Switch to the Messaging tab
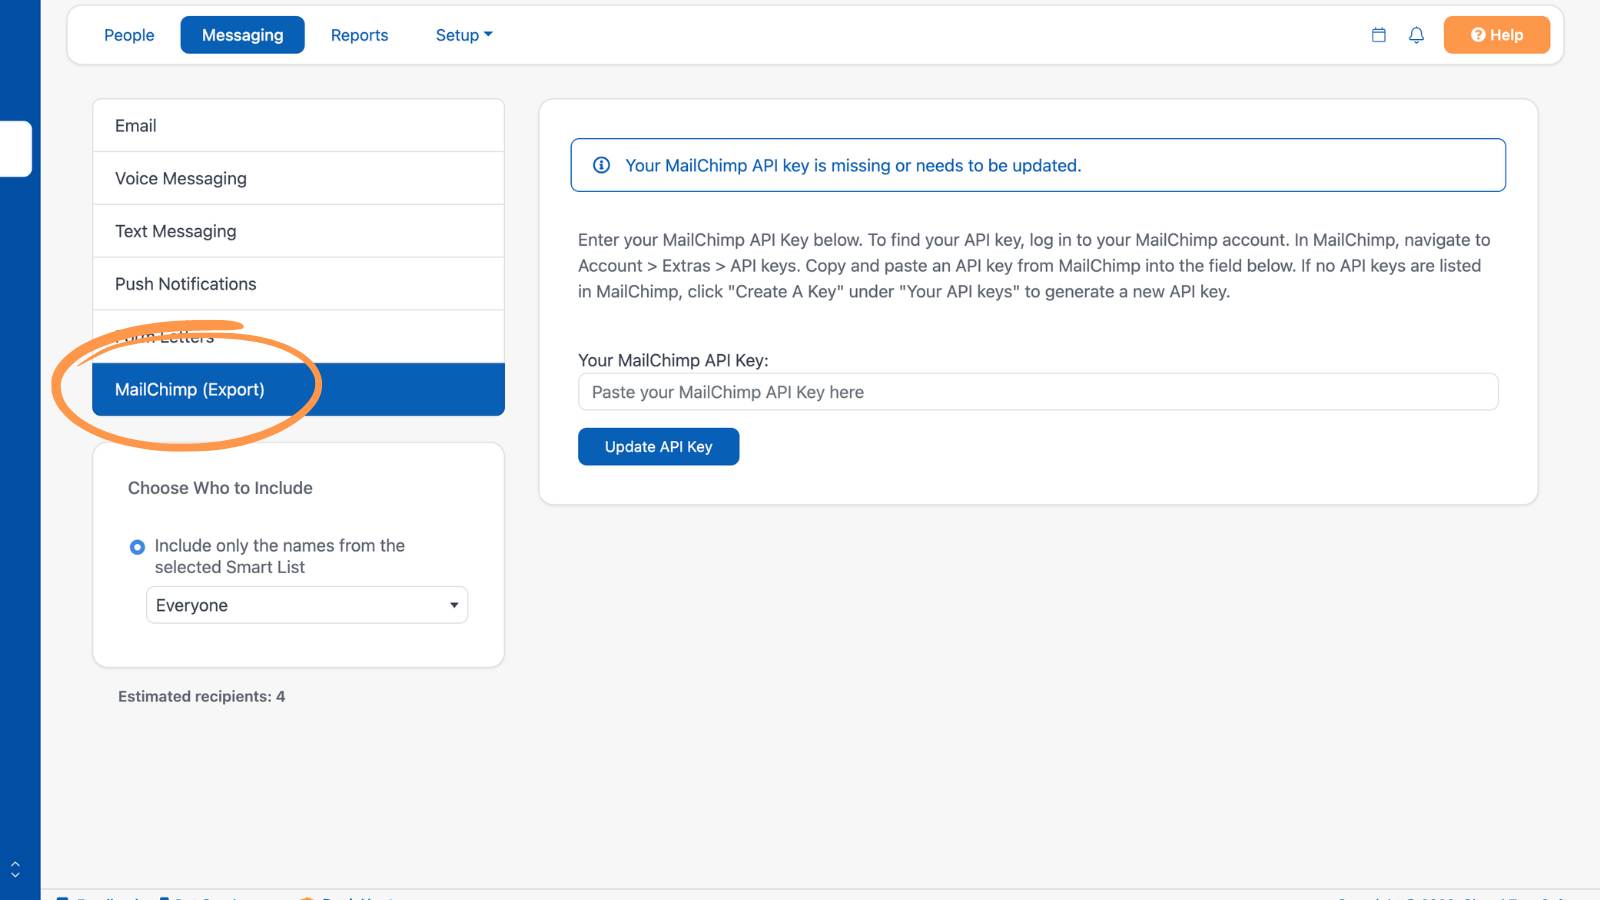This screenshot has height=900, width=1600. (x=242, y=35)
